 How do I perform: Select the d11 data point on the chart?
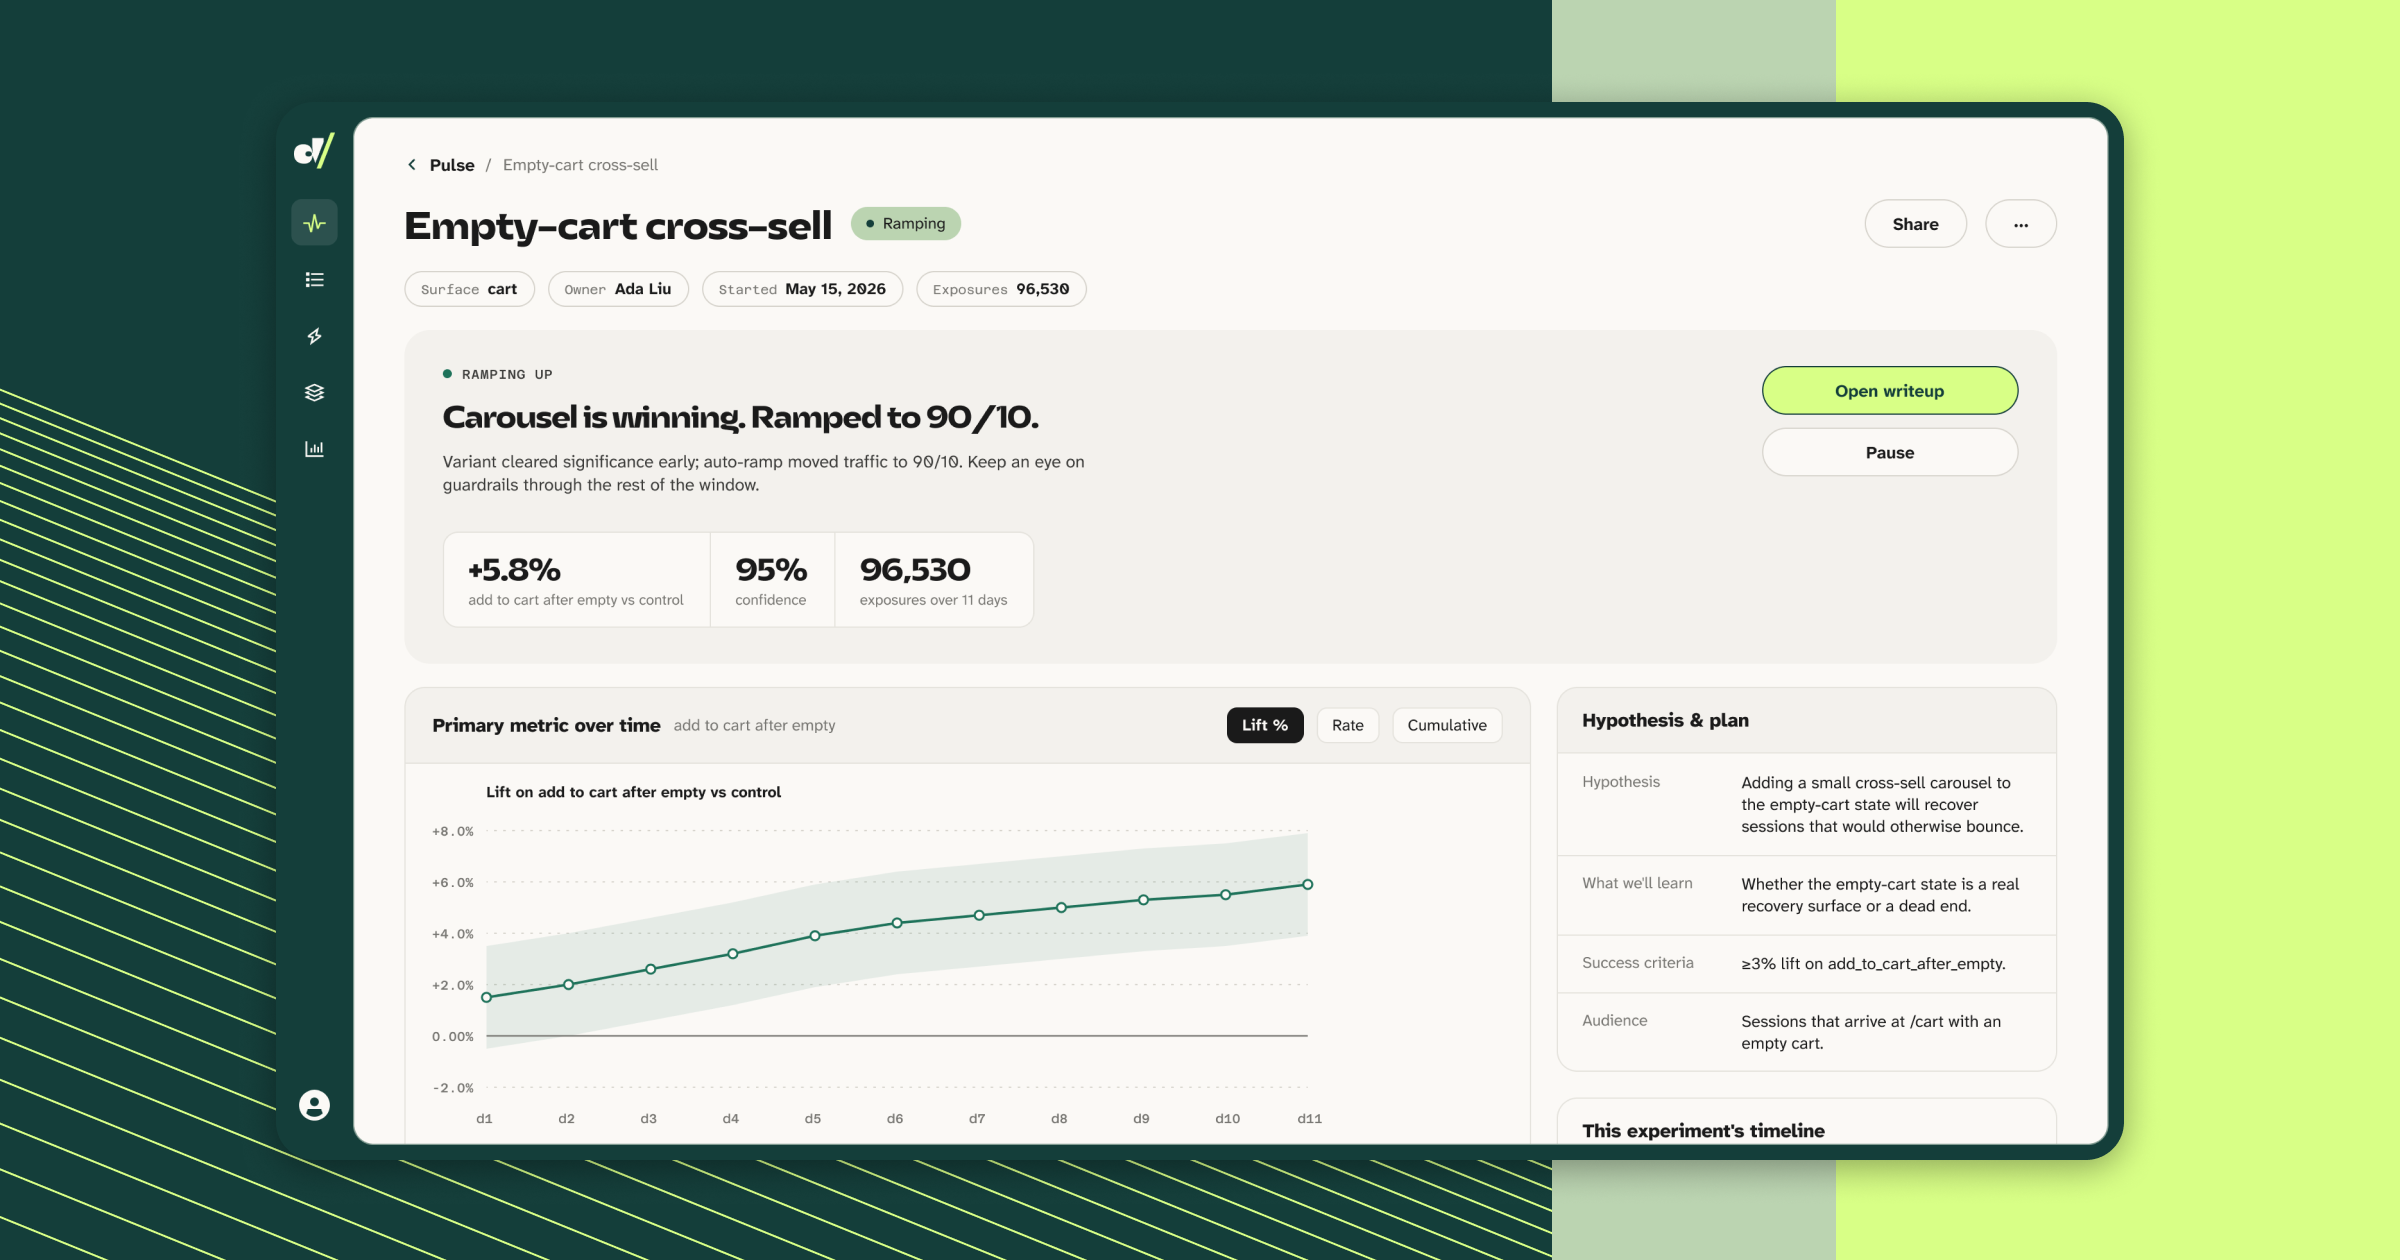tap(1307, 885)
